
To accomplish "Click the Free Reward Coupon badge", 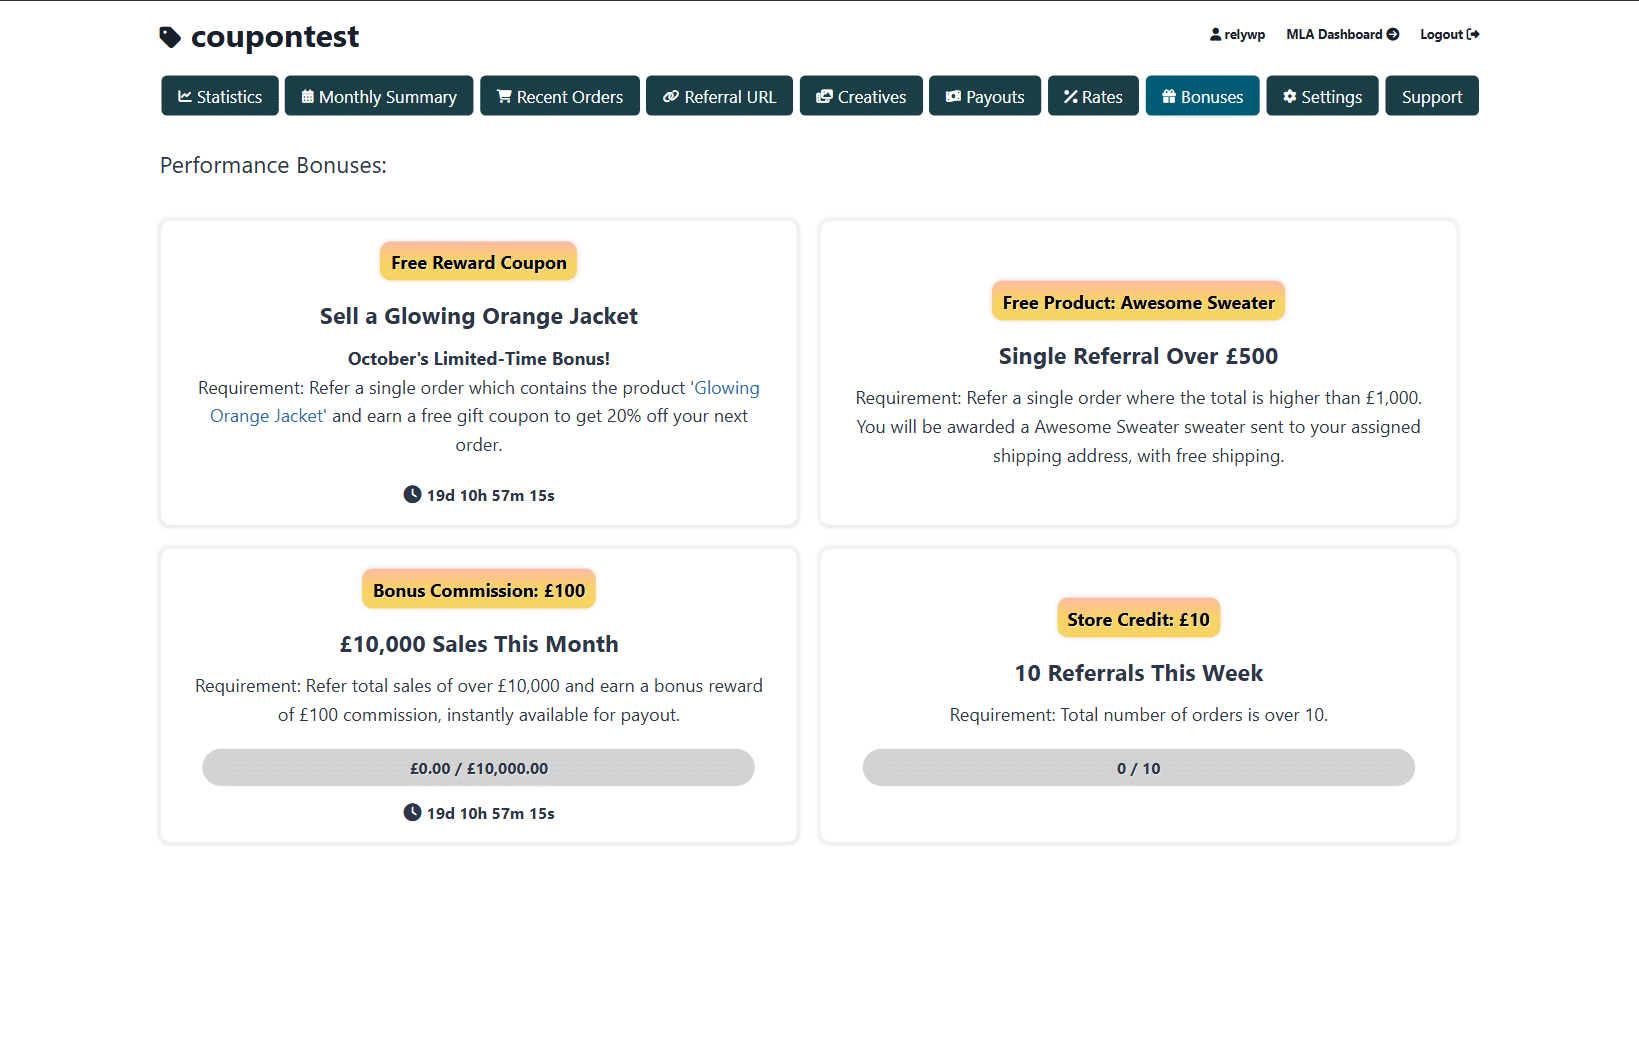I will [479, 262].
